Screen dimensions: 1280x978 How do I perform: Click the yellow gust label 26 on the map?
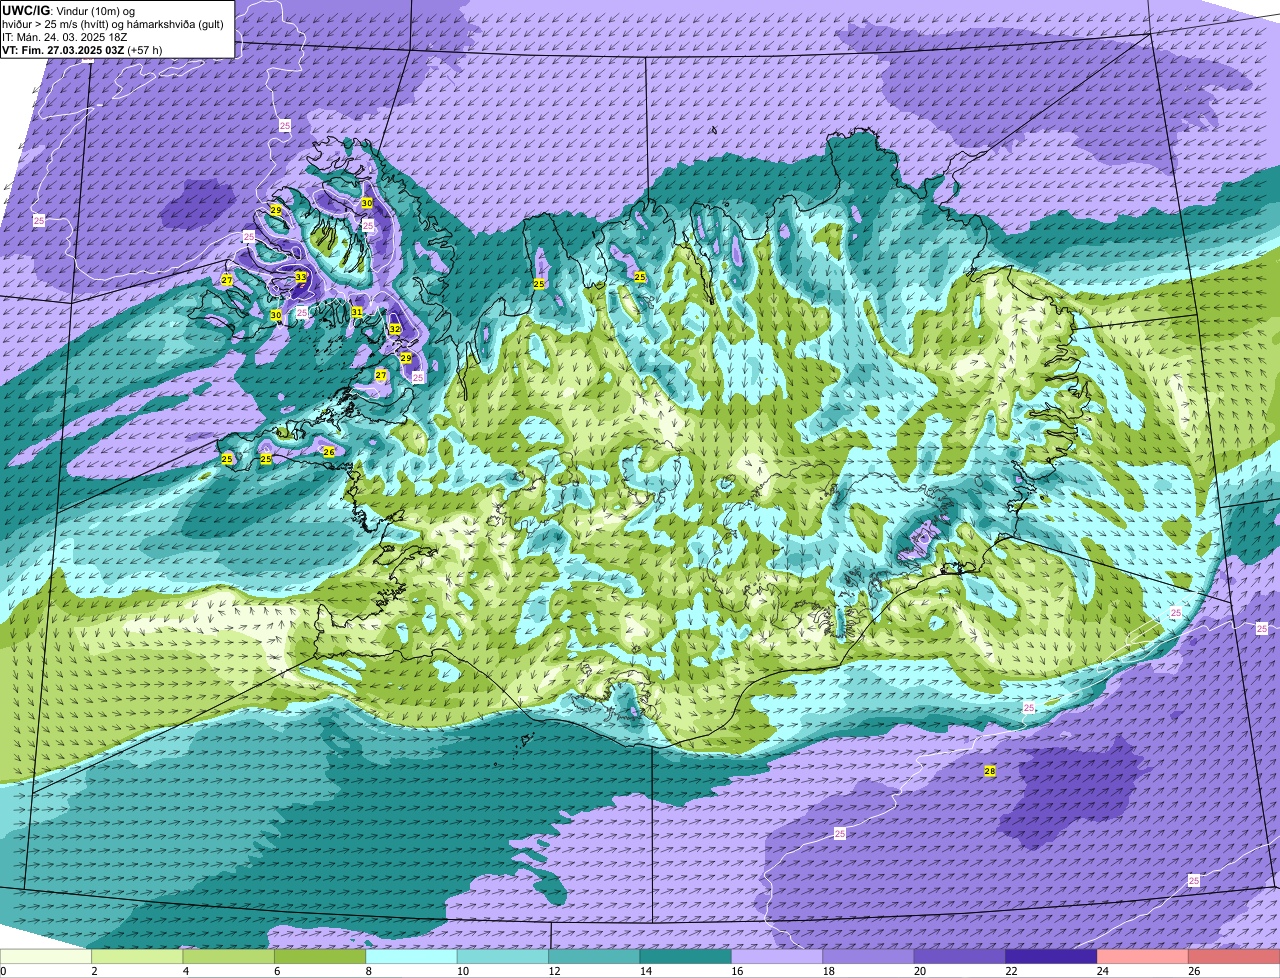click(329, 452)
